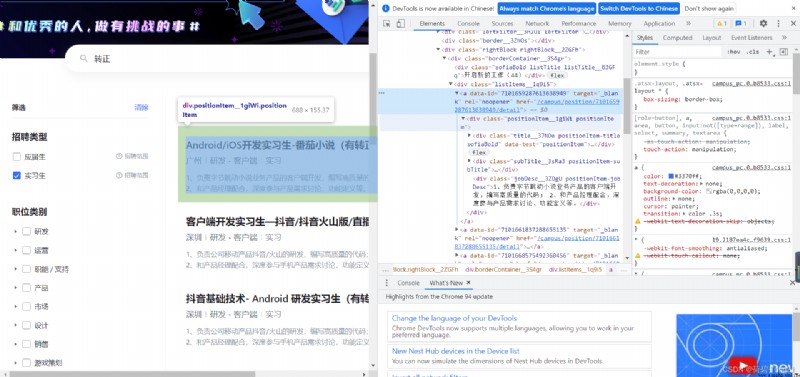Check the 设计 category checkbox
800x377 pixels.
26,325
